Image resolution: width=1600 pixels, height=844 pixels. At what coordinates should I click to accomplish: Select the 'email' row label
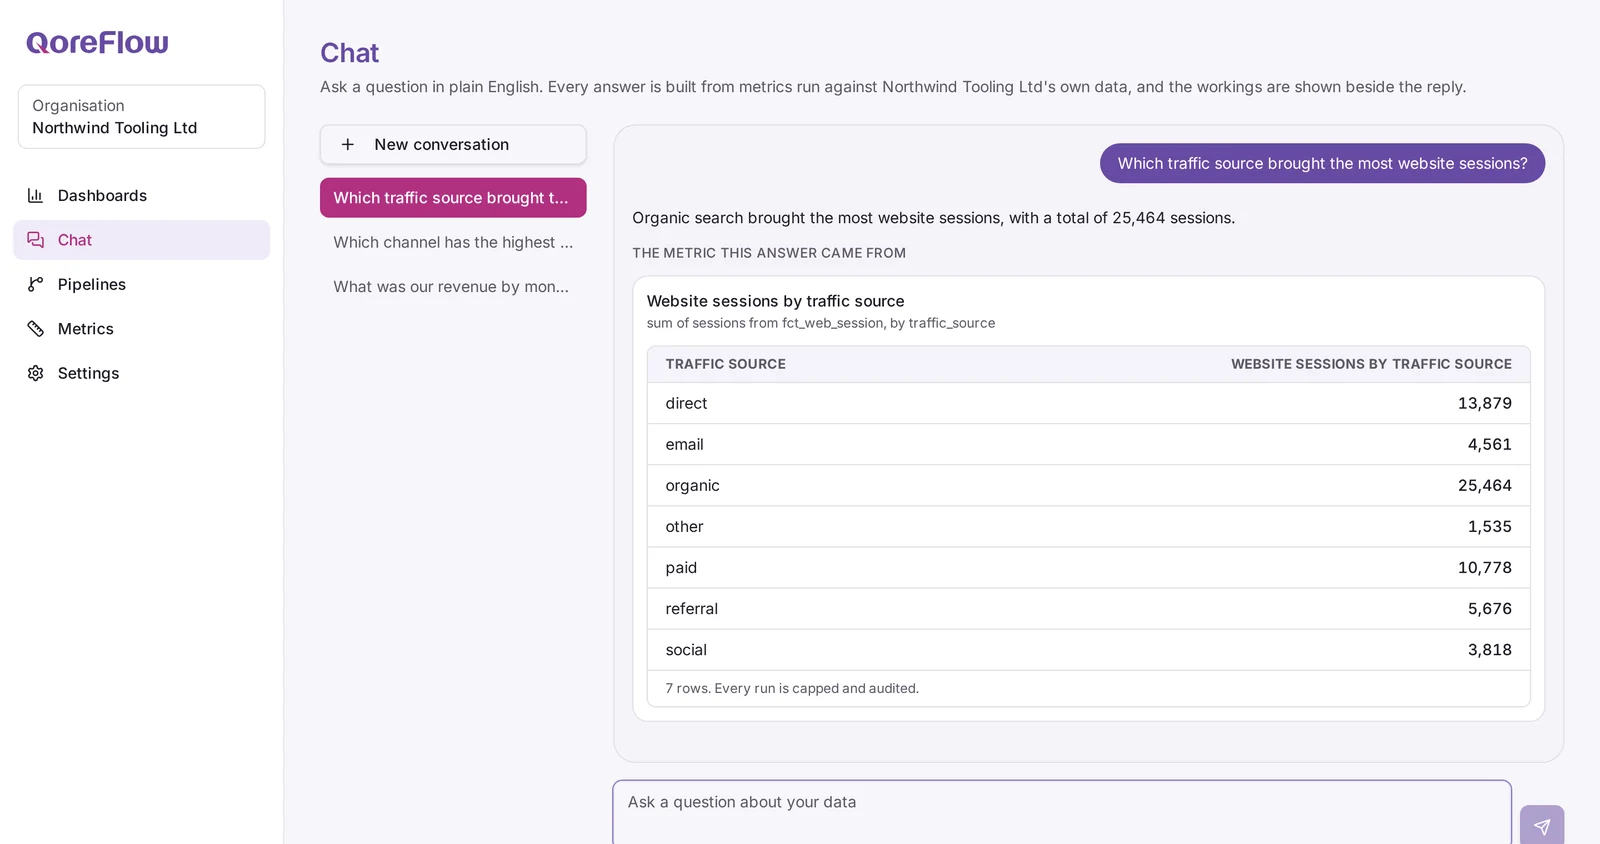pos(685,444)
